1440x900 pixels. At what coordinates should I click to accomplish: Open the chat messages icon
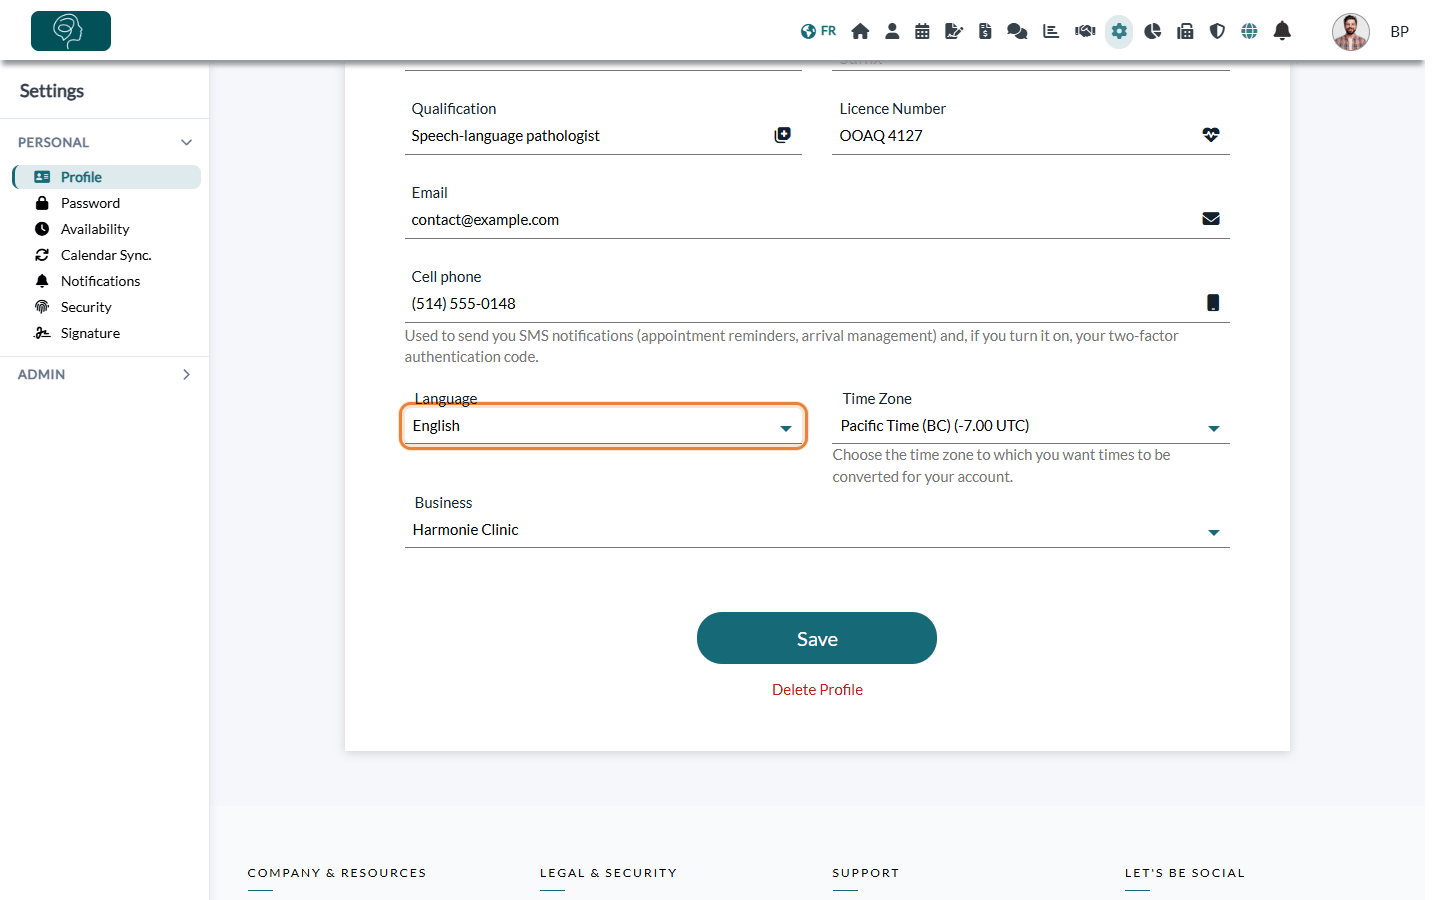point(1017,31)
